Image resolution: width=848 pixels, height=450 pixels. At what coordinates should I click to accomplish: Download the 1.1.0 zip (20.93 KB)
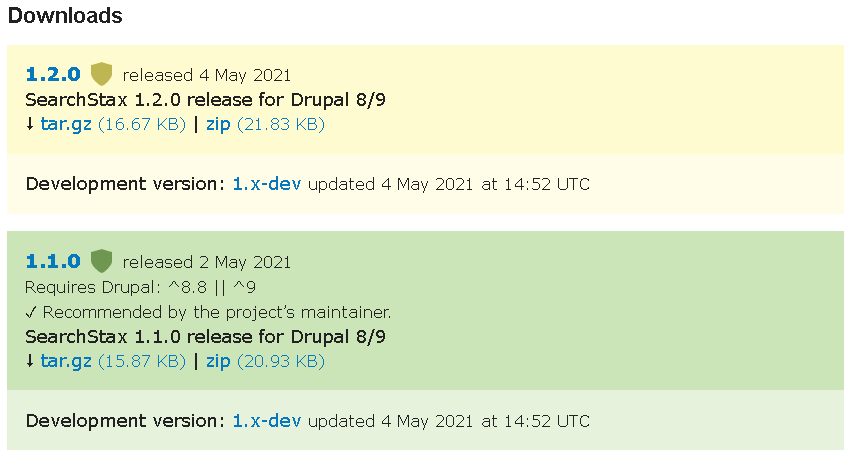pyautogui.click(x=218, y=361)
